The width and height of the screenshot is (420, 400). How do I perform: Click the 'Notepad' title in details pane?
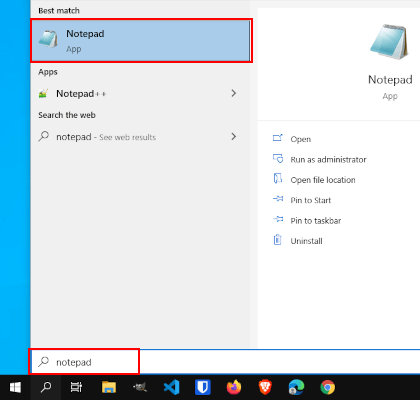[390, 80]
